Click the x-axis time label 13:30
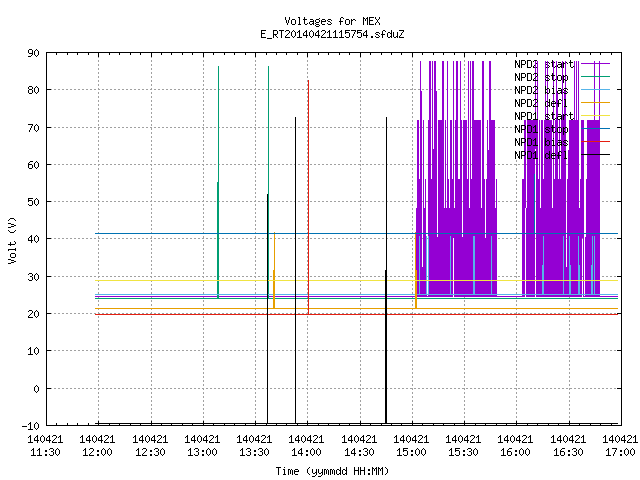This screenshot has width=640, height=480. tap(254, 453)
